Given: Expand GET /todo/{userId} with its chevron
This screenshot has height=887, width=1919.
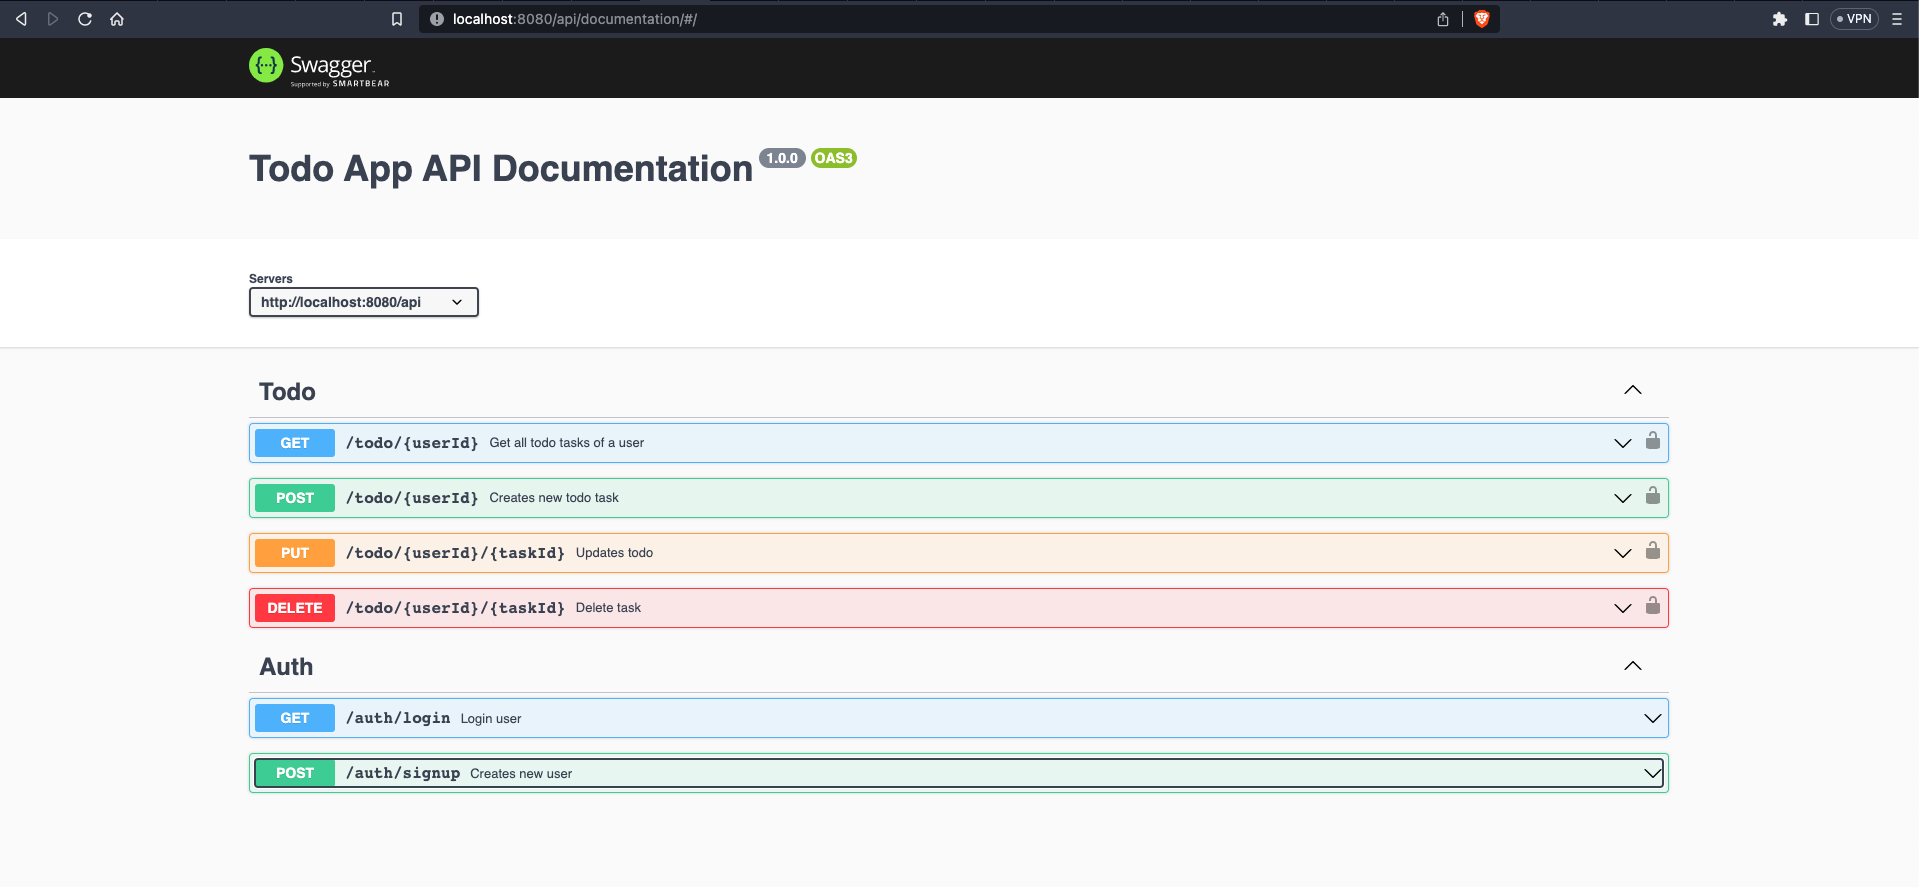Looking at the screenshot, I should (x=1623, y=443).
